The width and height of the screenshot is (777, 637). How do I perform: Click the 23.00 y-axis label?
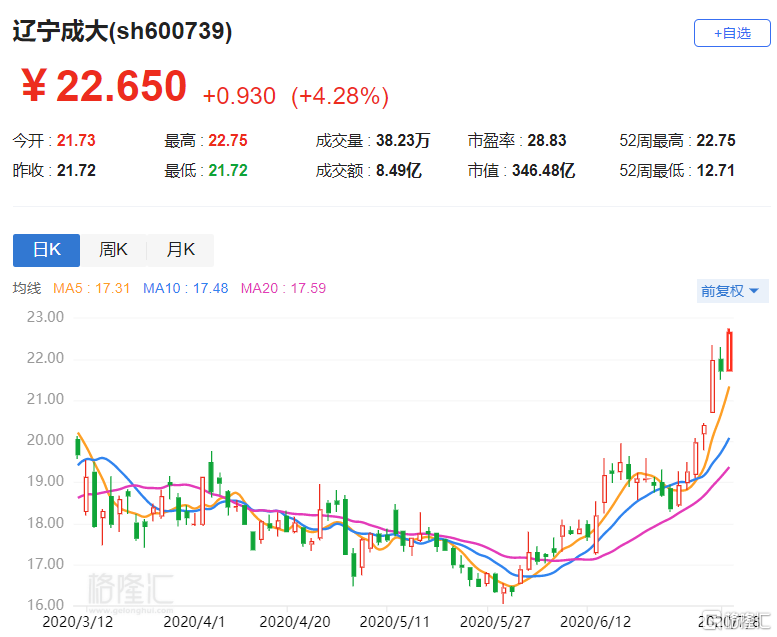coord(45,317)
